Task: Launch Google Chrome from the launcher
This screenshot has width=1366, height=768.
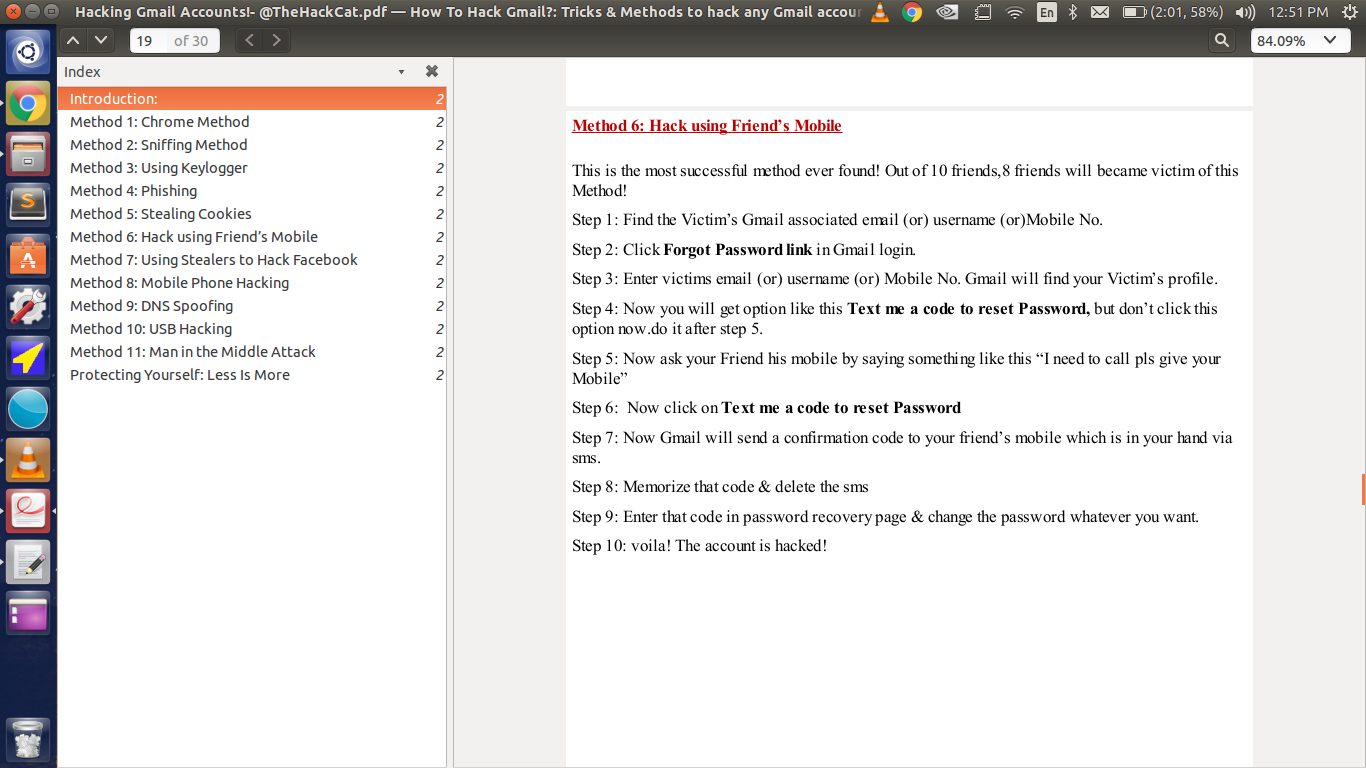Action: pos(28,103)
